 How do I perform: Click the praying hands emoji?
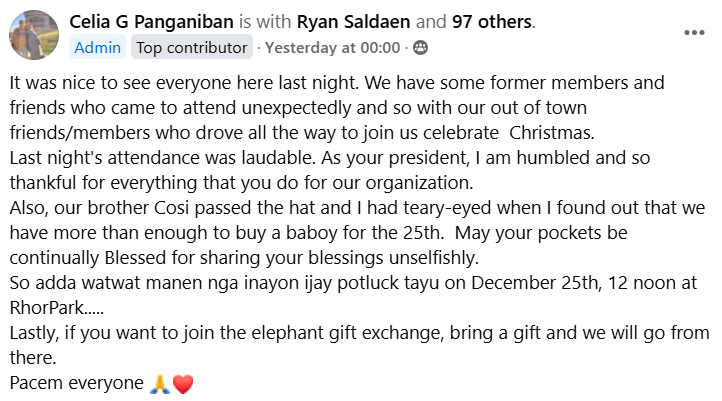pyautogui.click(x=157, y=383)
